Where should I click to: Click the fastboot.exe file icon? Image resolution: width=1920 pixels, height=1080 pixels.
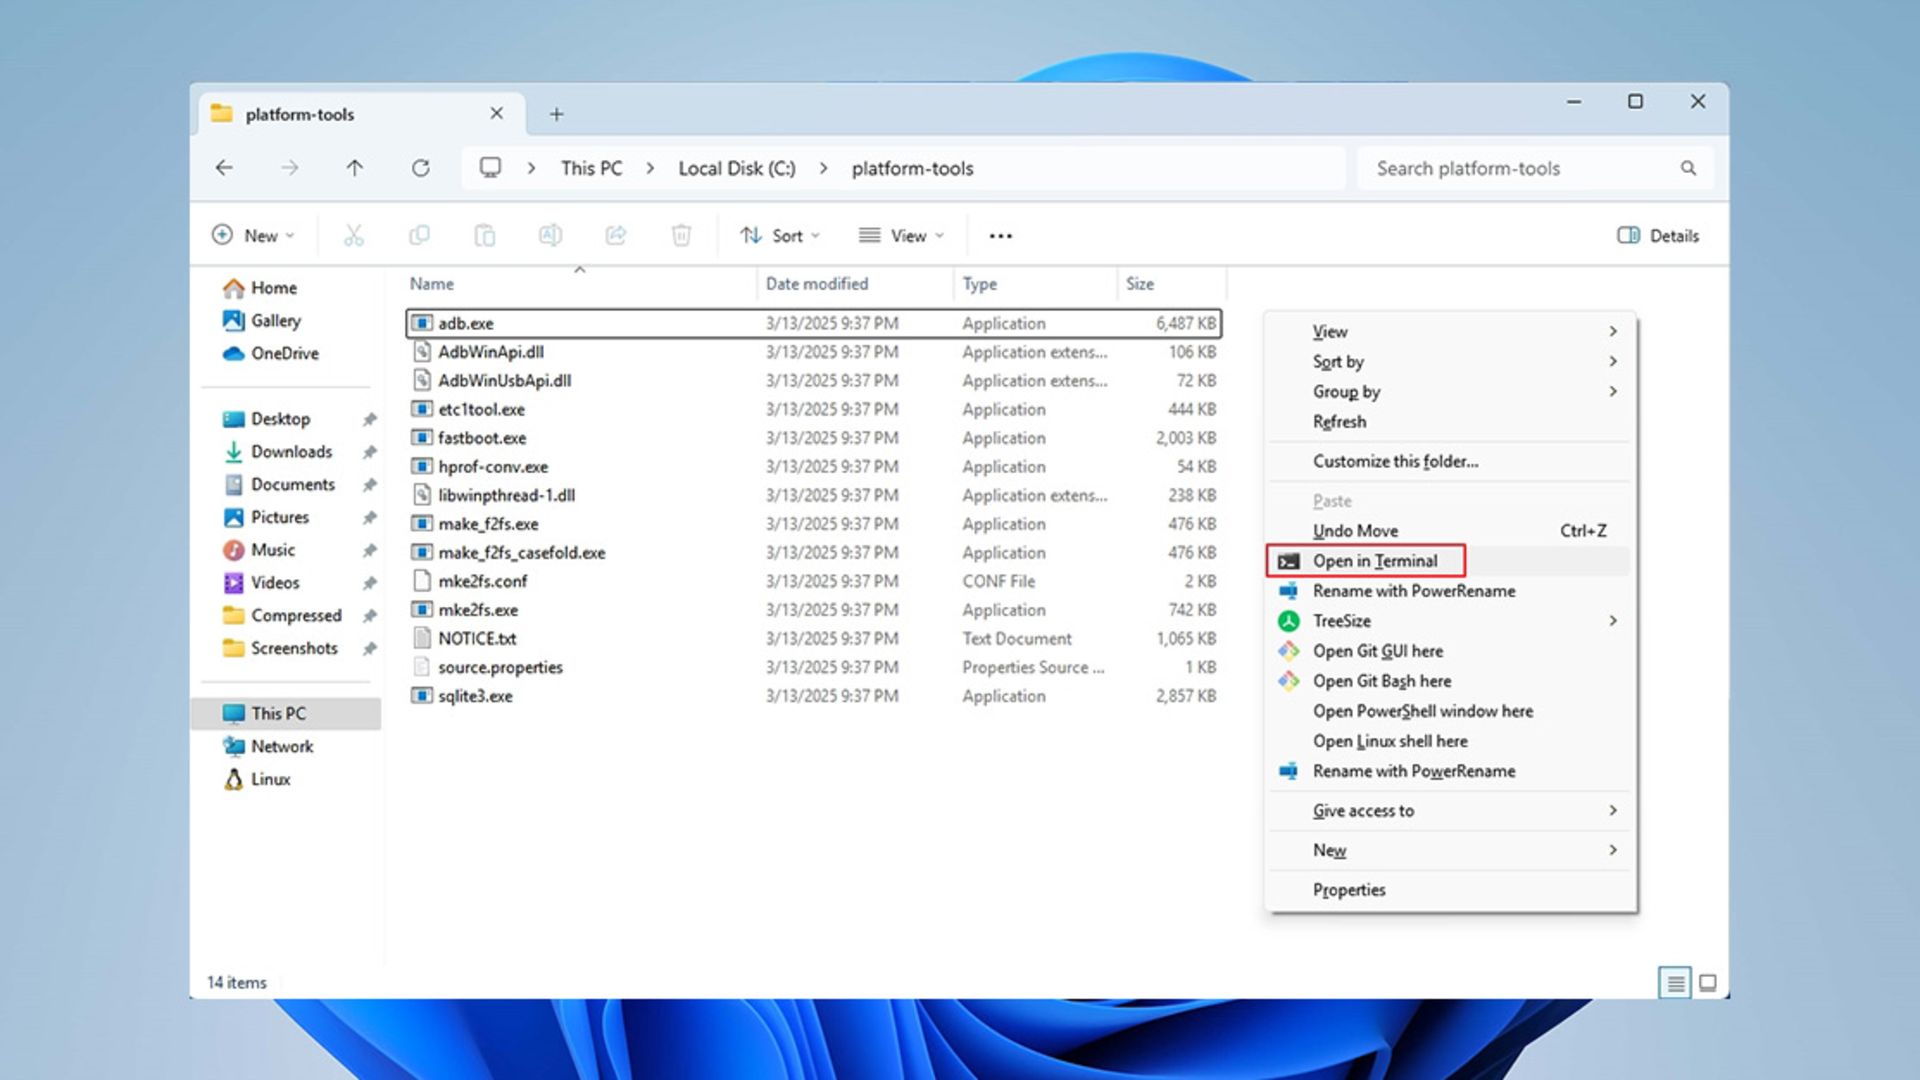tap(422, 438)
